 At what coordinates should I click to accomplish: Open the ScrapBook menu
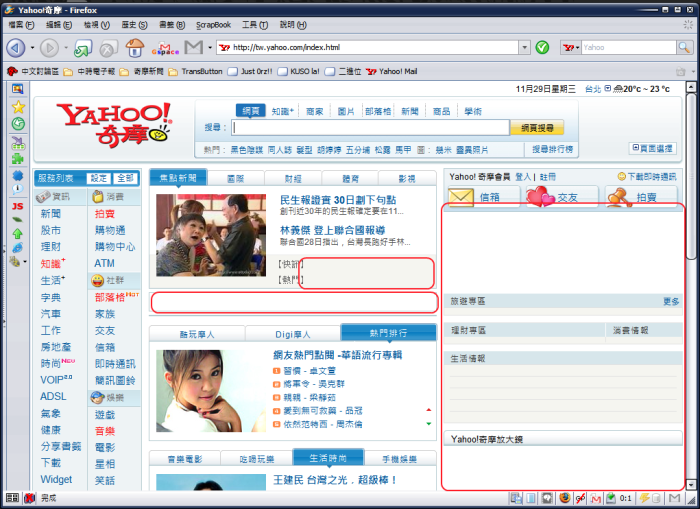[212, 23]
